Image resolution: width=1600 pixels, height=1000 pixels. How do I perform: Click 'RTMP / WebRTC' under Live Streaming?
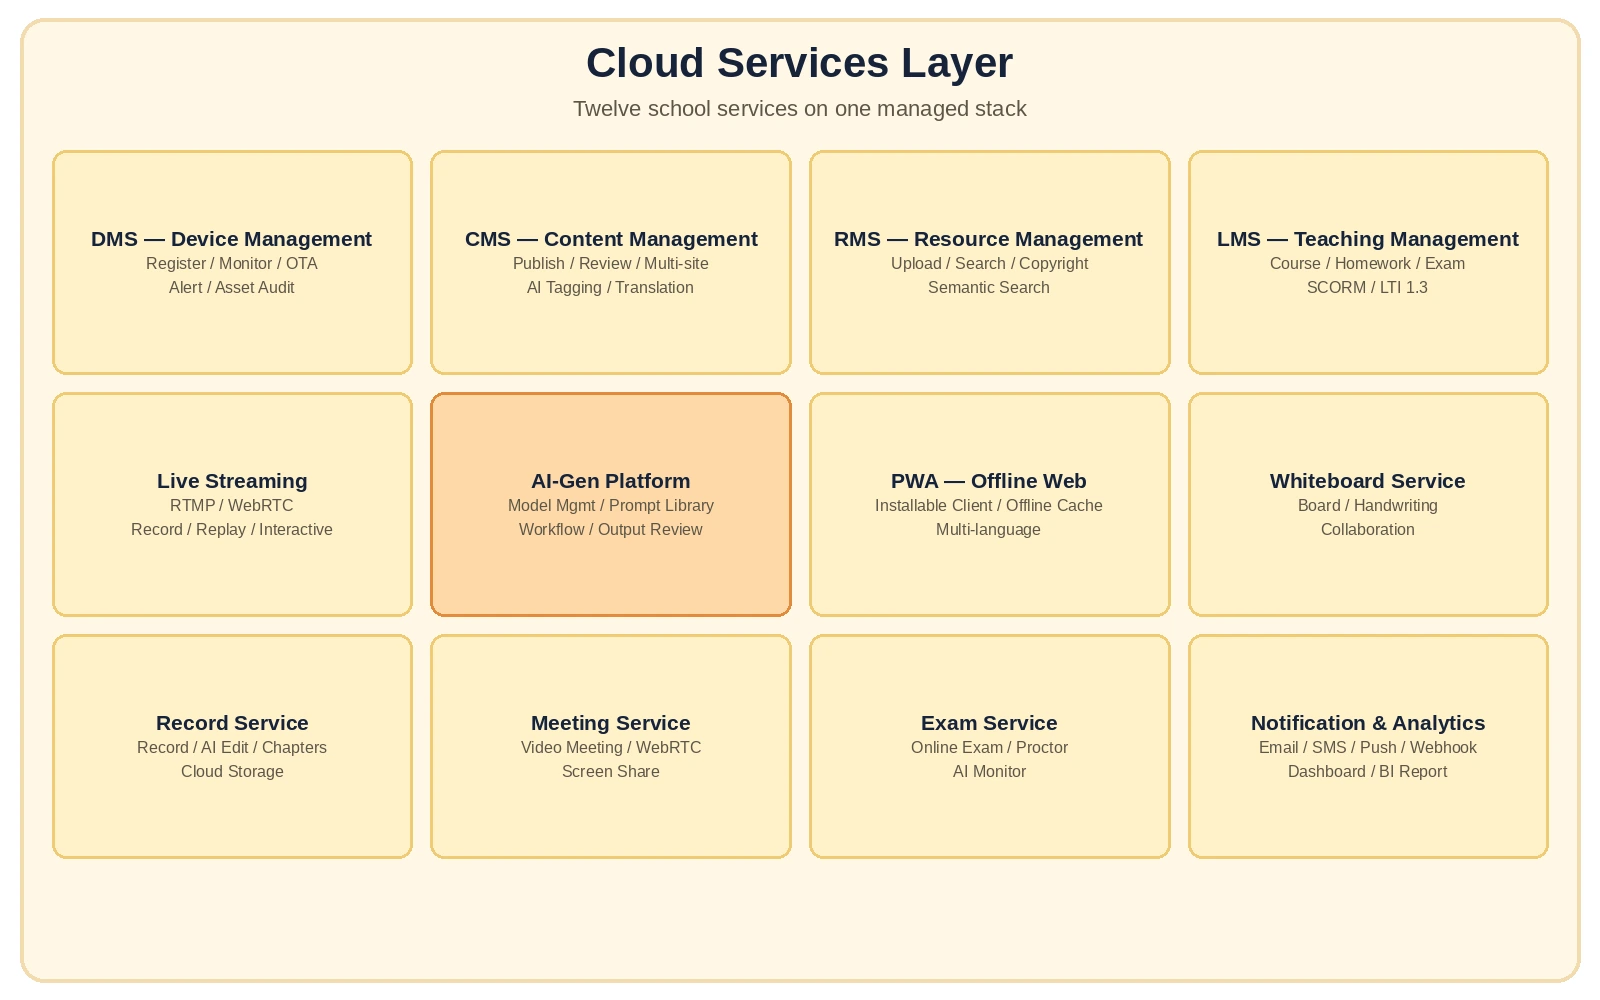232,506
